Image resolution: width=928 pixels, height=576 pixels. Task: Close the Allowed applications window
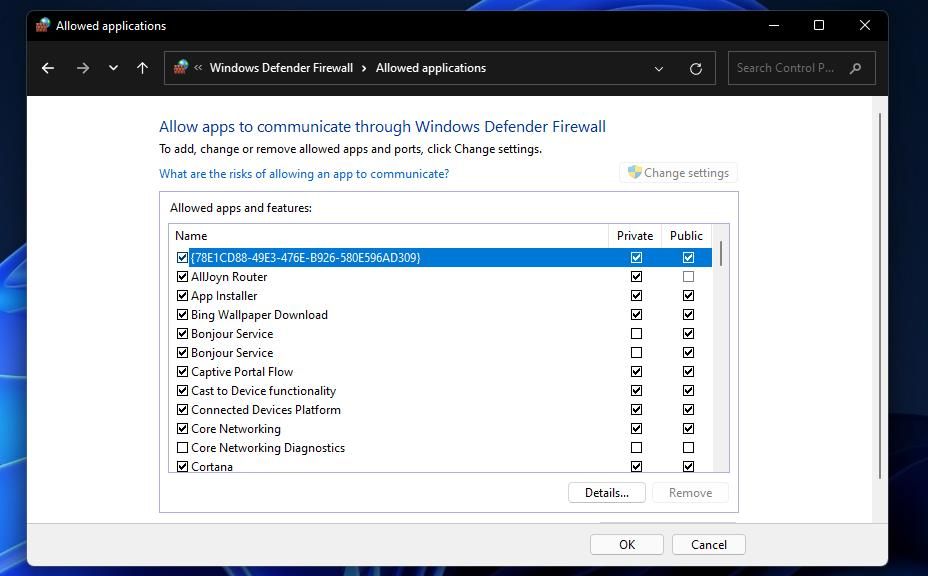point(865,25)
